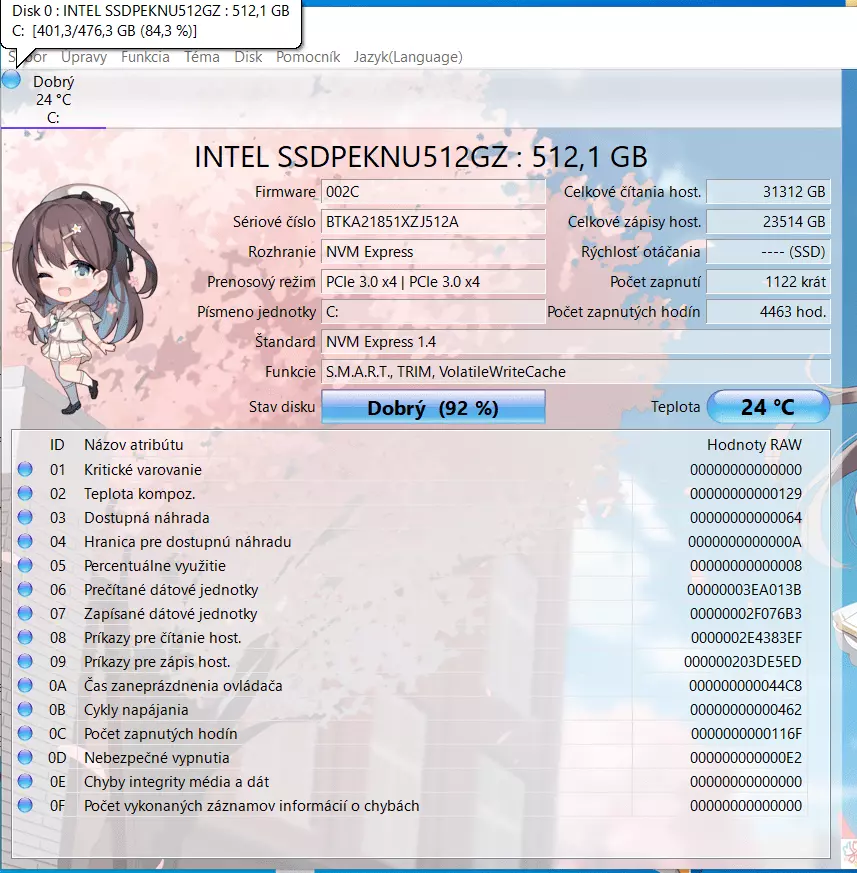Open the Téma menu
The height and width of the screenshot is (873, 857).
point(202,57)
